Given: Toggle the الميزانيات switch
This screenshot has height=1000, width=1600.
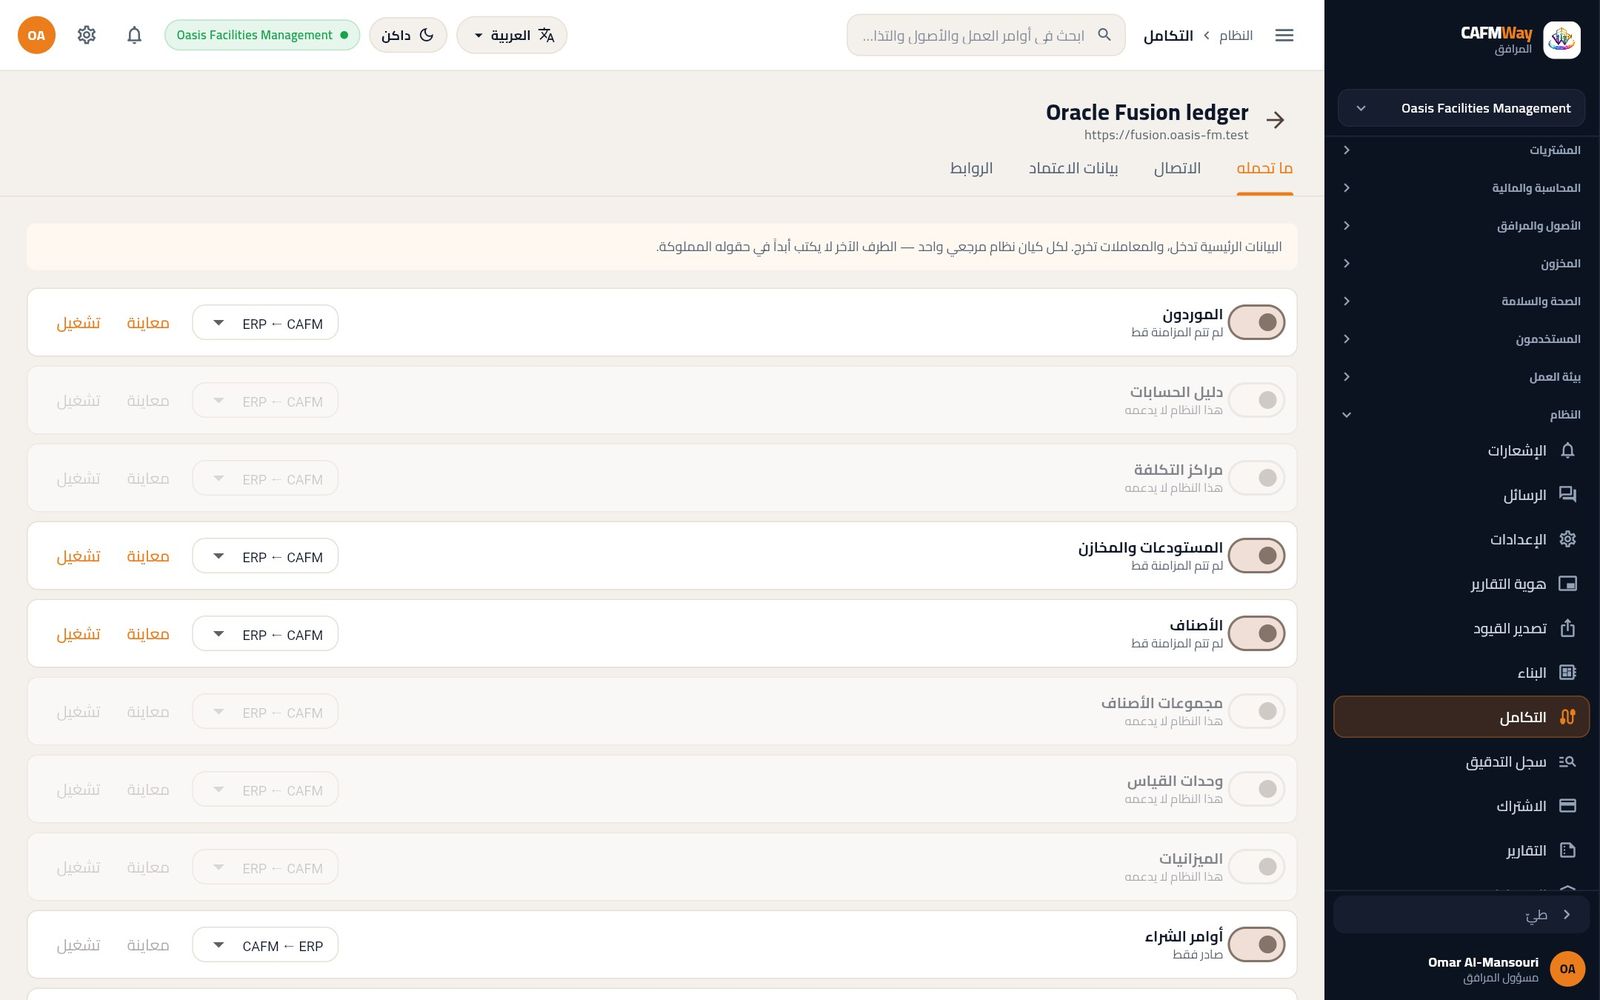Looking at the screenshot, I should point(1256,866).
